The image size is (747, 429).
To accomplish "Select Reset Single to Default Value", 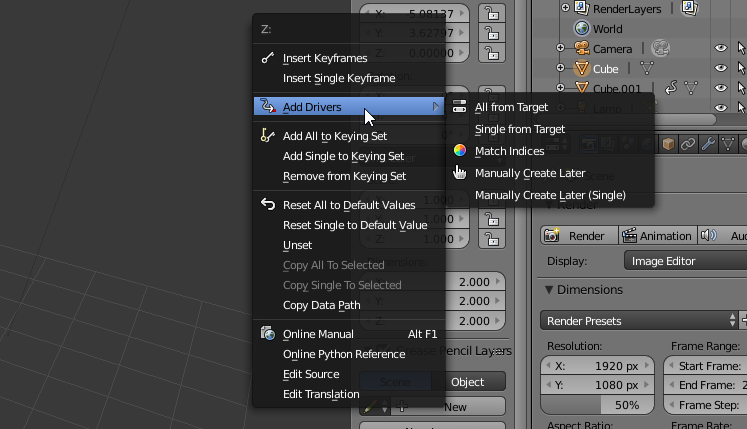I will tap(355, 225).
